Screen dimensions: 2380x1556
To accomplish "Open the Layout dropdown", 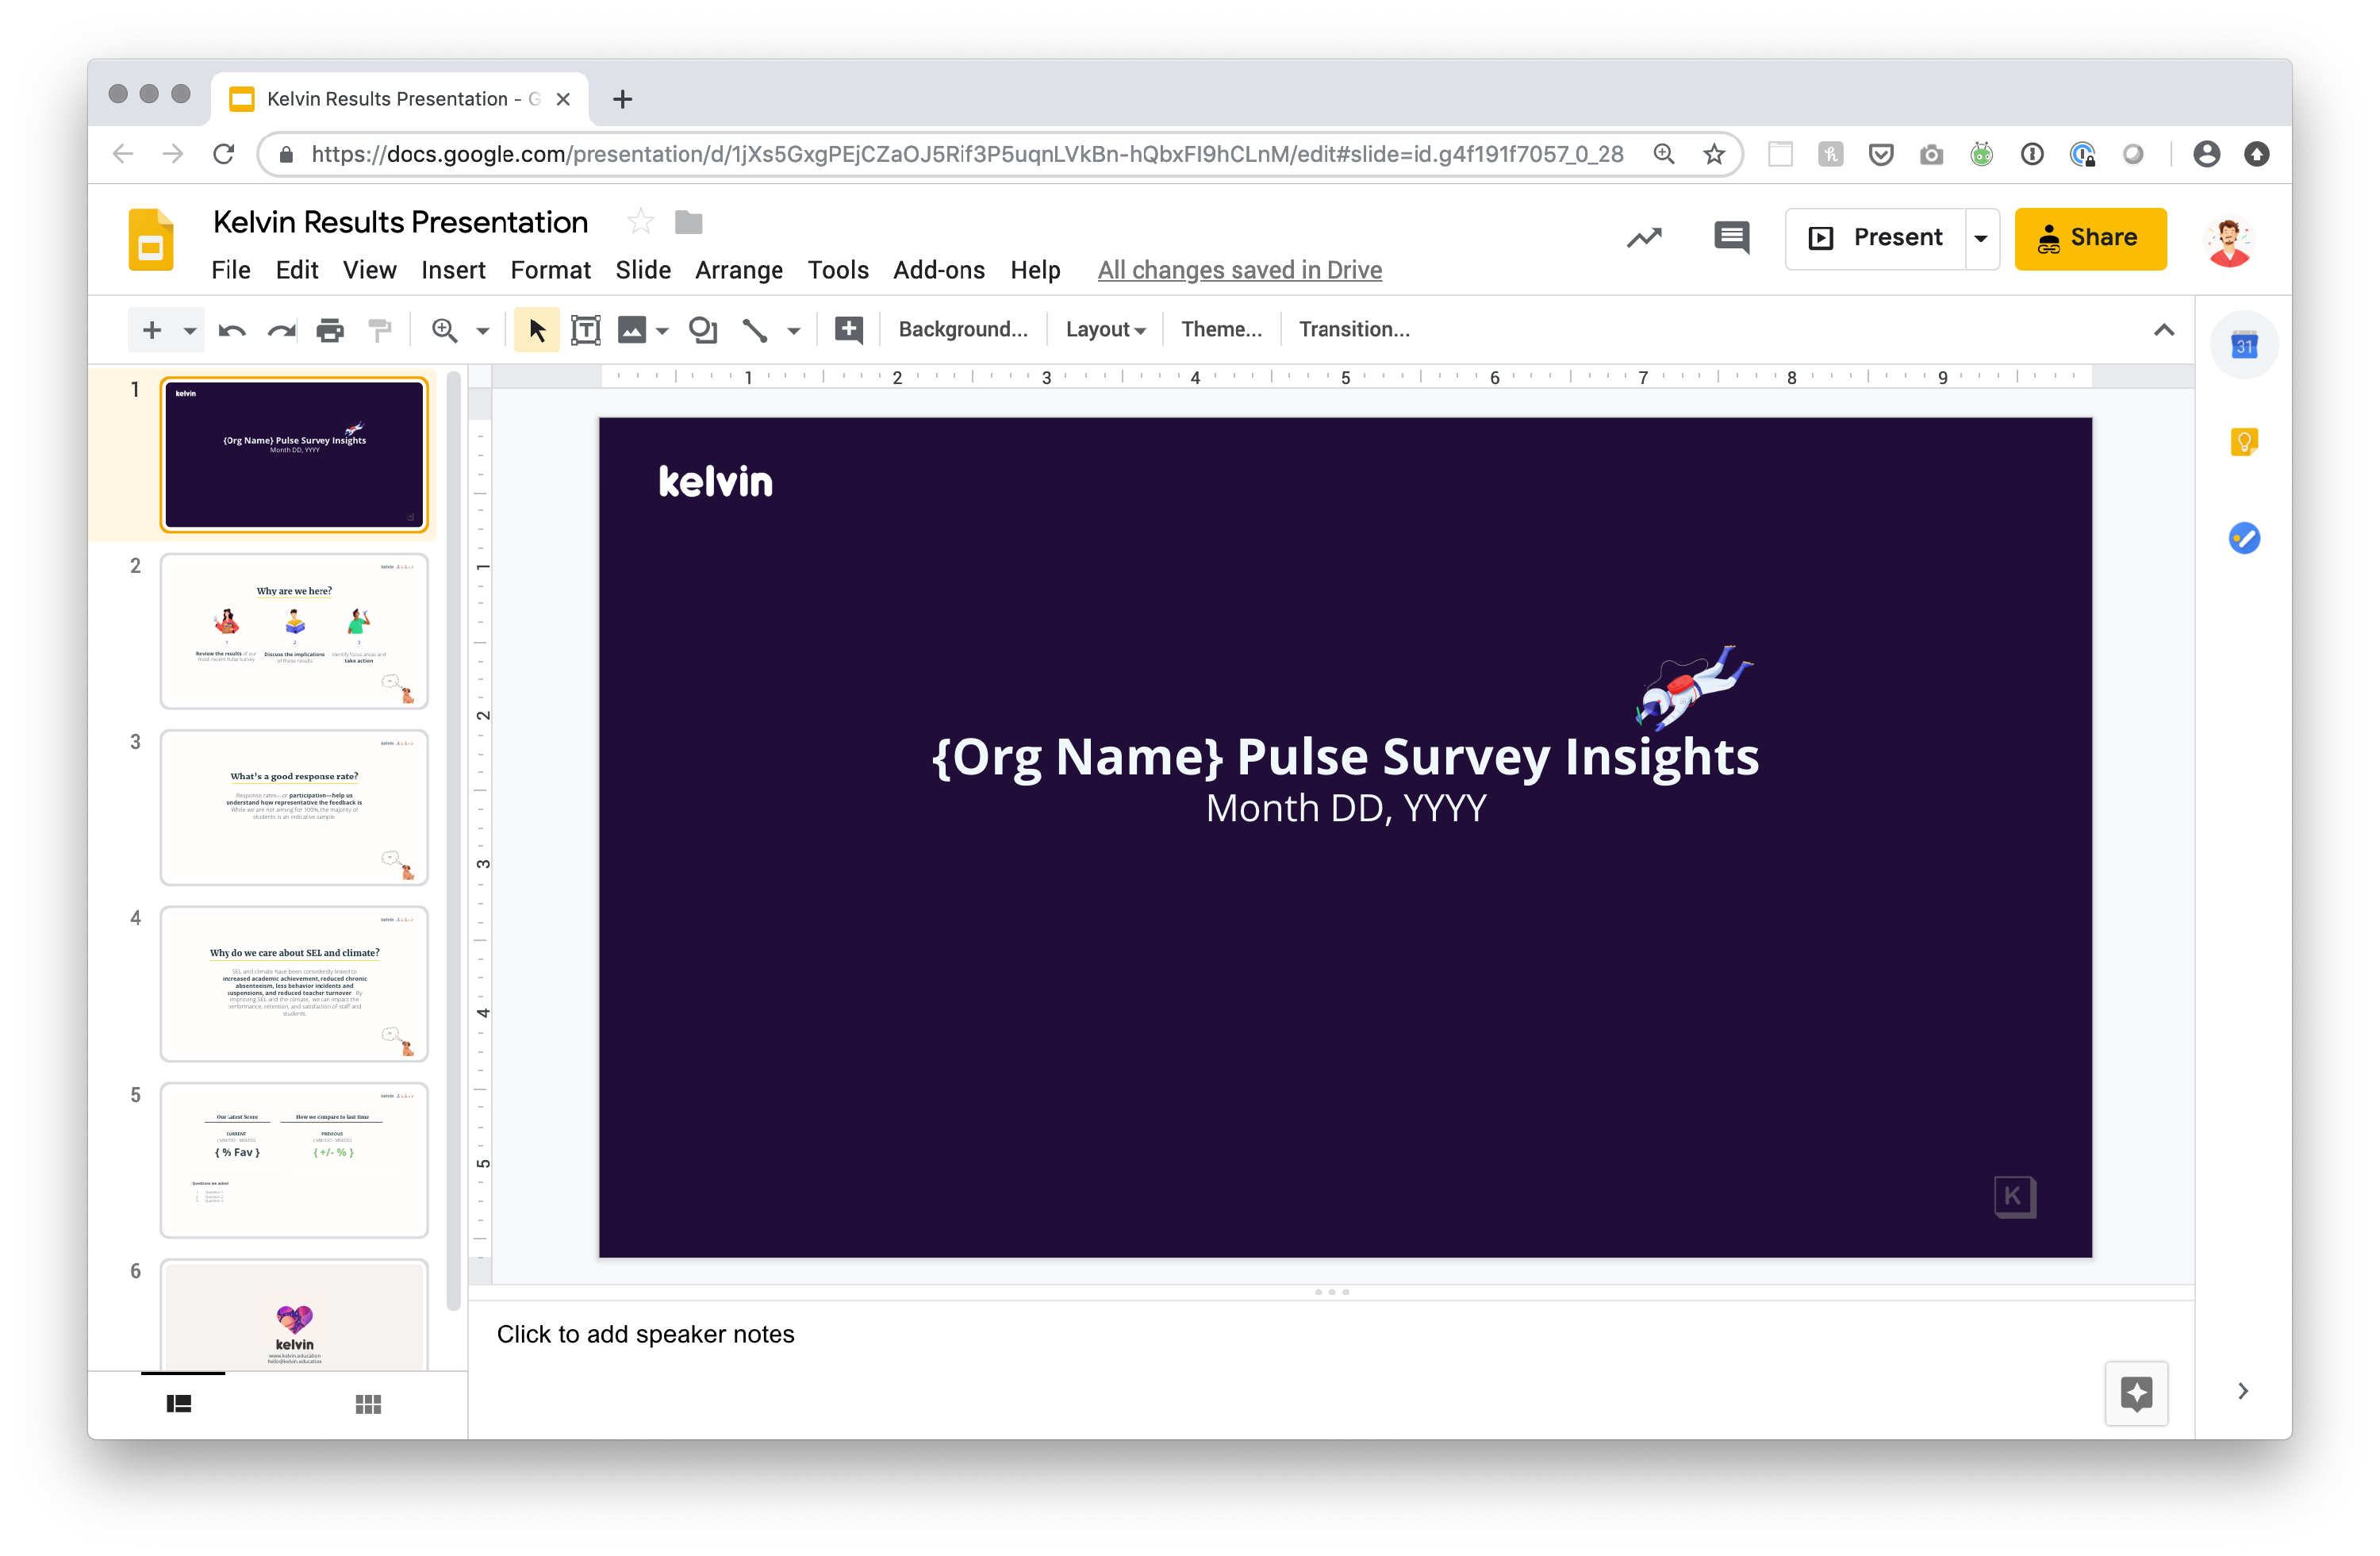I will coord(1104,330).
